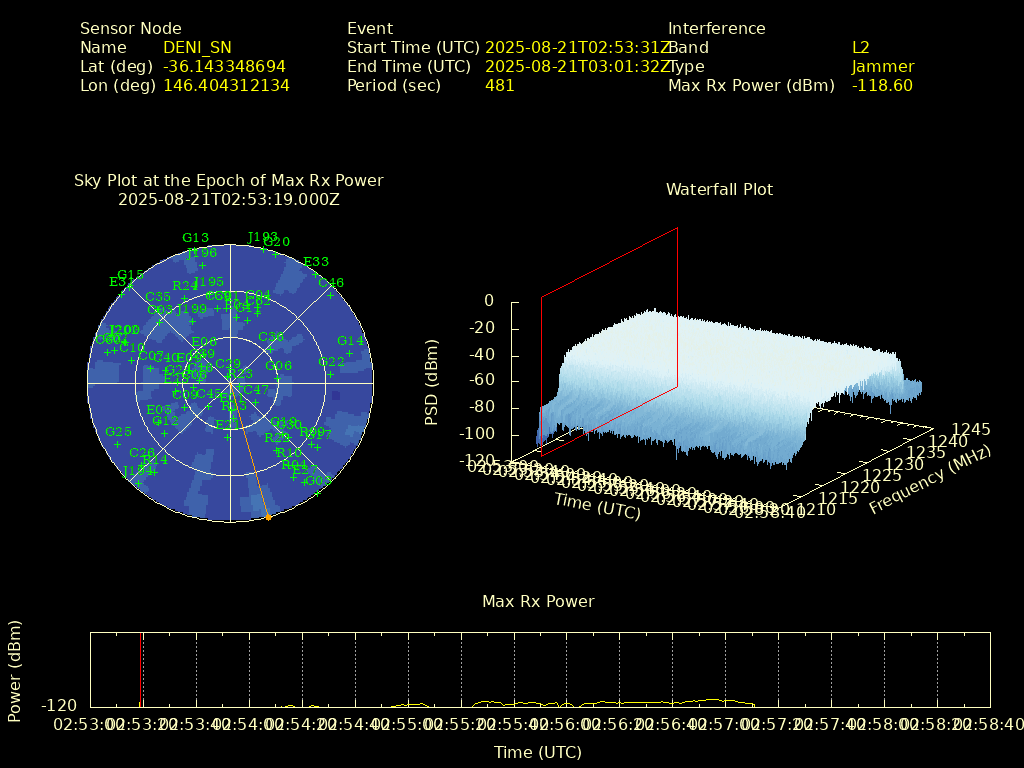Click the L2 band value

[860, 48]
